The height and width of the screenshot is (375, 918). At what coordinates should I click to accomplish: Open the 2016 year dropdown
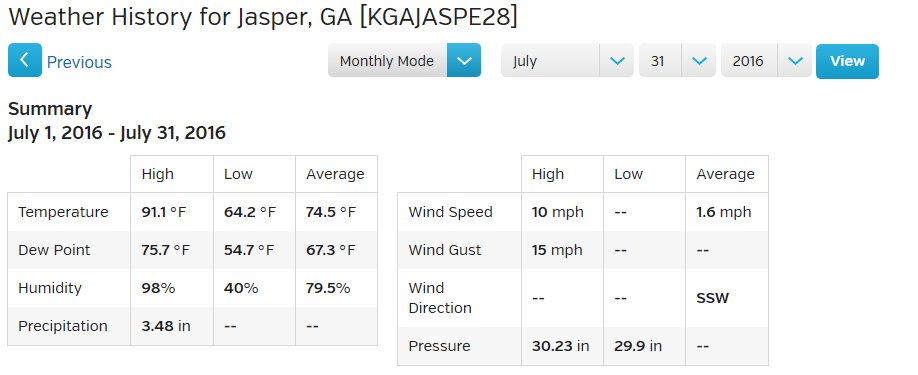(x=766, y=60)
